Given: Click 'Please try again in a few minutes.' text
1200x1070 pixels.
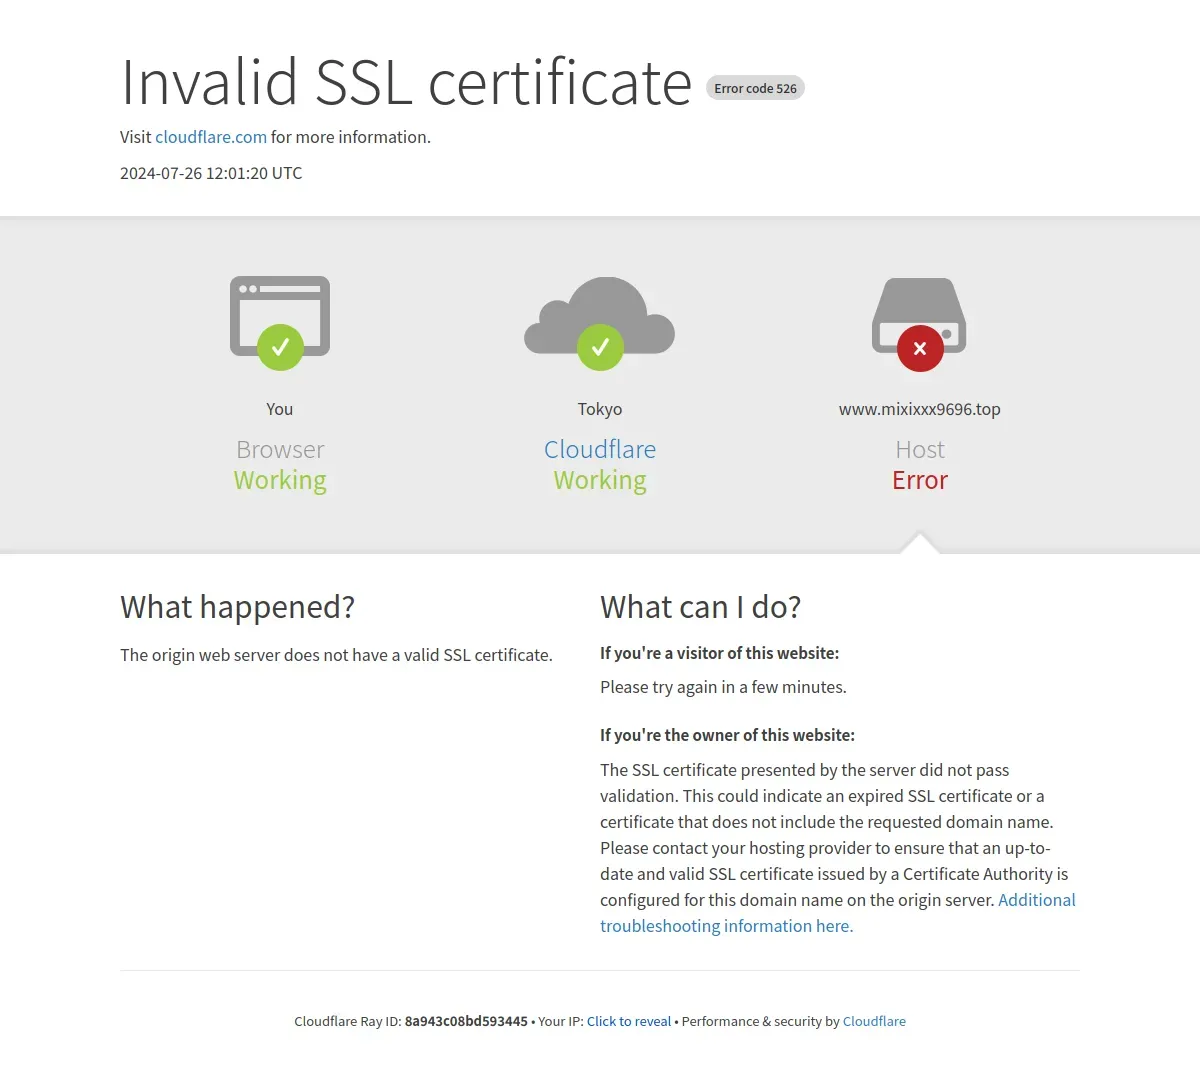Looking at the screenshot, I should pyautogui.click(x=723, y=687).
